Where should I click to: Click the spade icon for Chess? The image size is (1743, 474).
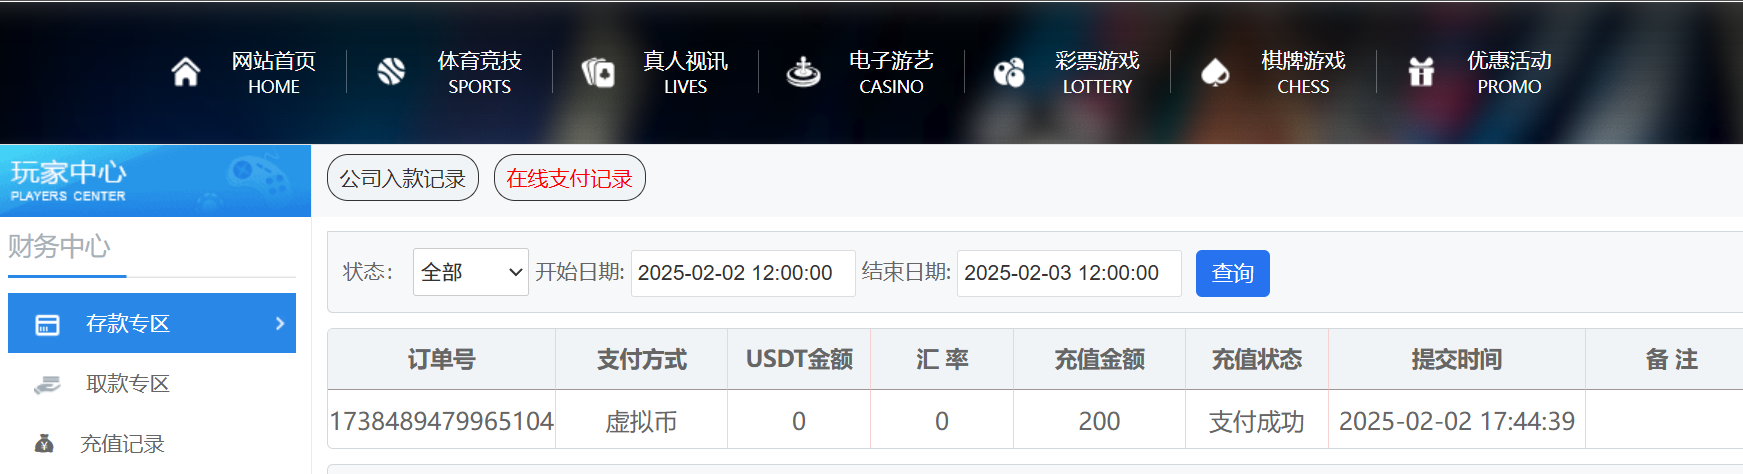[x=1215, y=72]
